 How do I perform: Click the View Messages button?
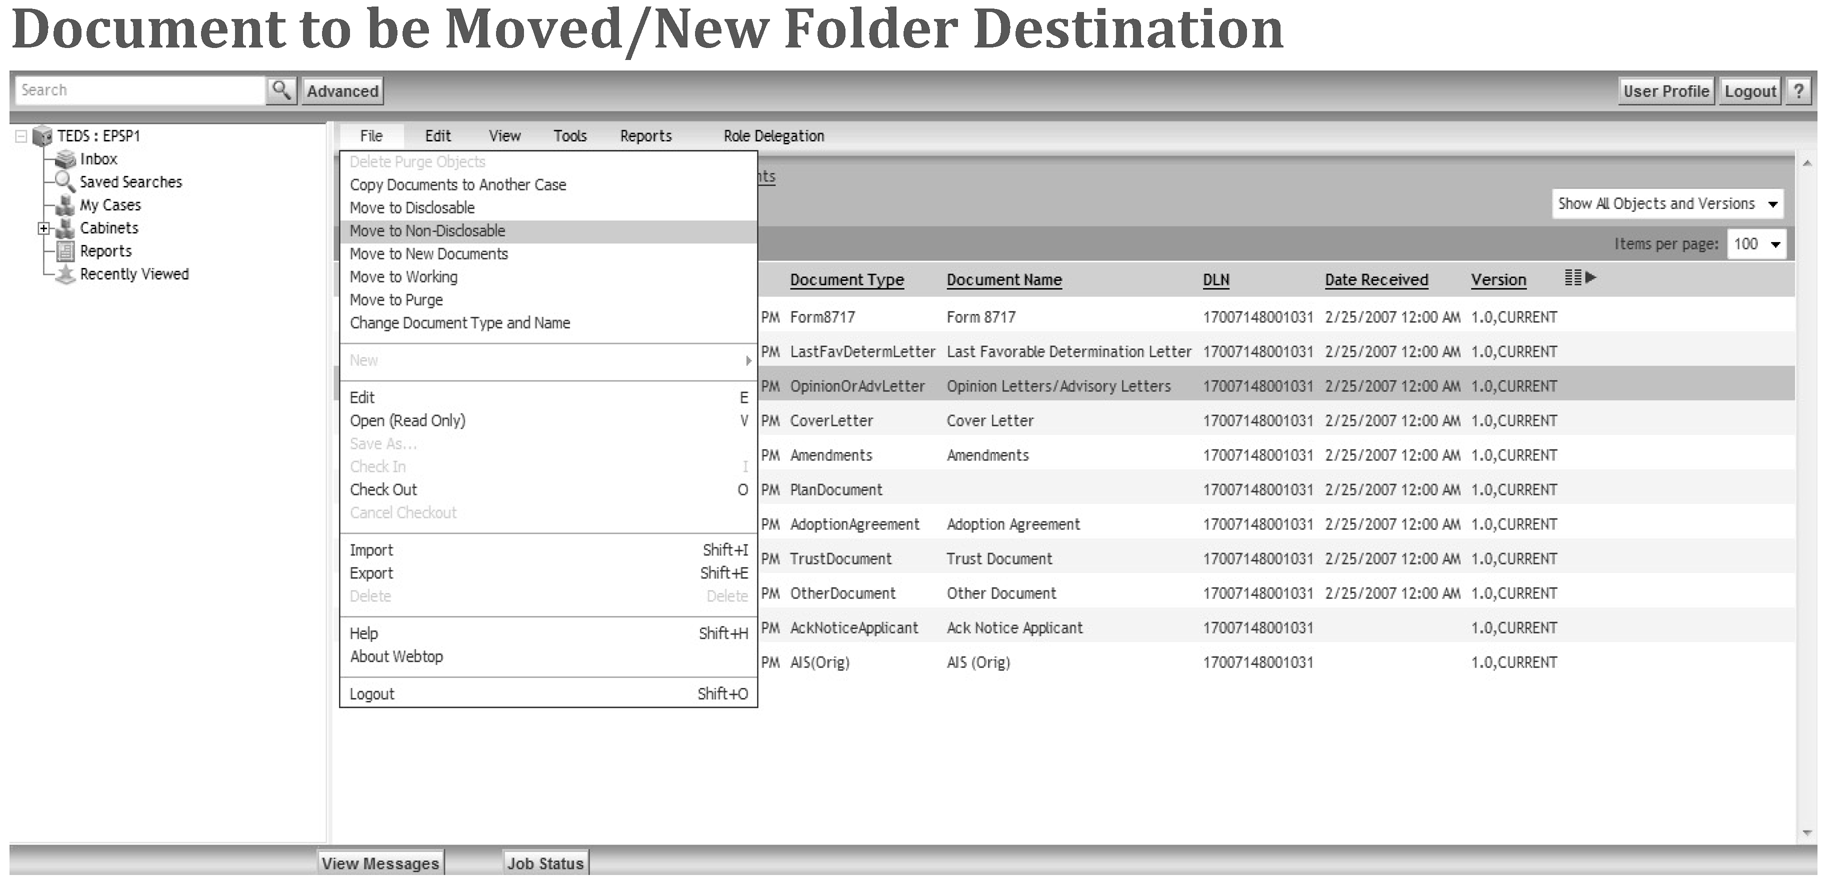pos(380,863)
